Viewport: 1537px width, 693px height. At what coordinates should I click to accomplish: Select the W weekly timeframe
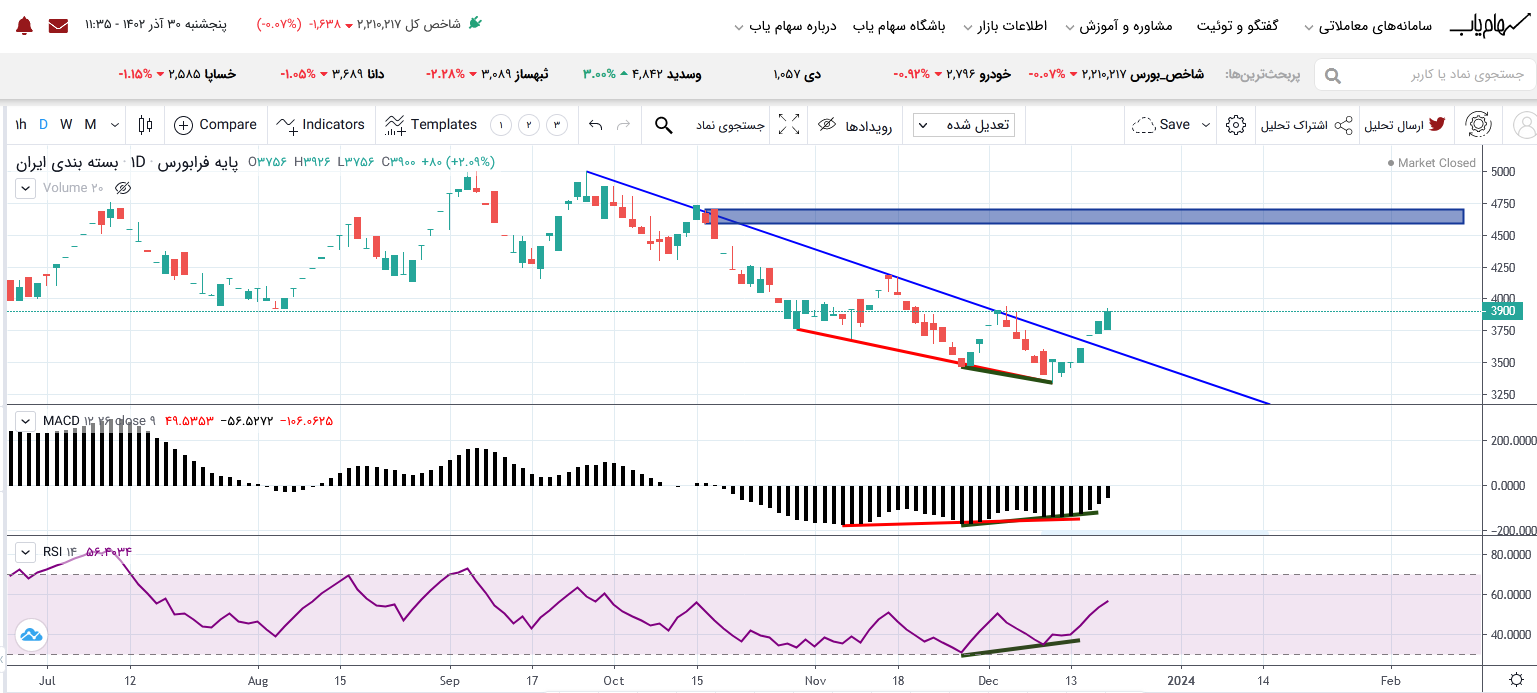click(66, 125)
